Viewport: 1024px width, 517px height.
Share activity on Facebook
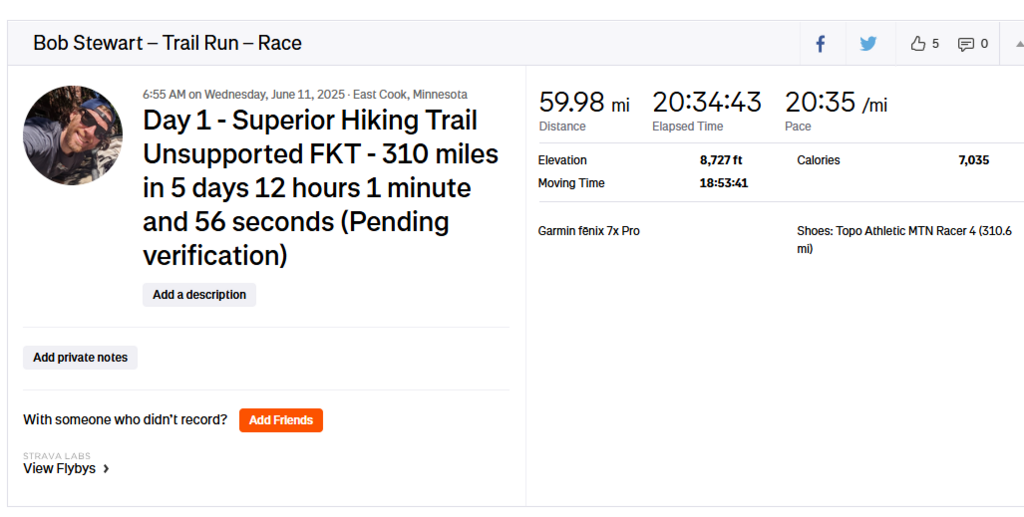(x=820, y=44)
